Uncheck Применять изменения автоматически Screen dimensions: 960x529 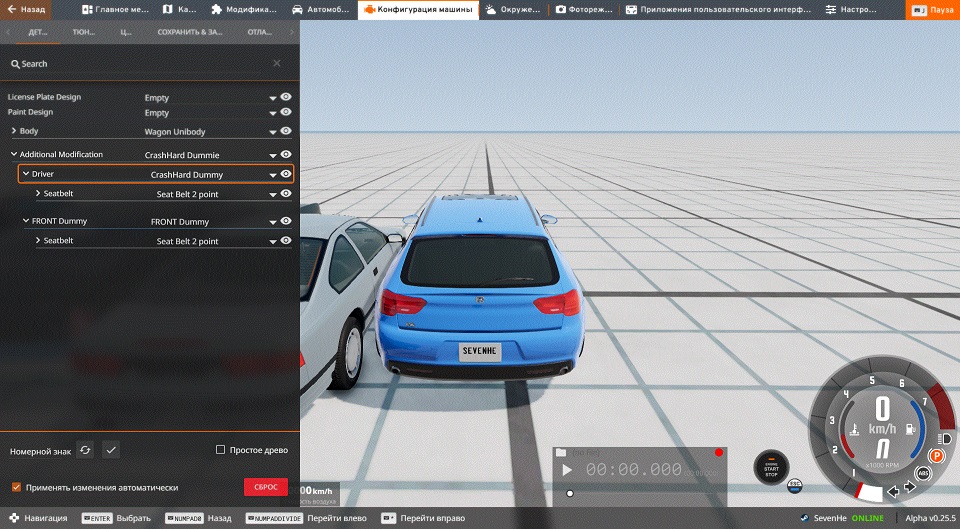16,487
